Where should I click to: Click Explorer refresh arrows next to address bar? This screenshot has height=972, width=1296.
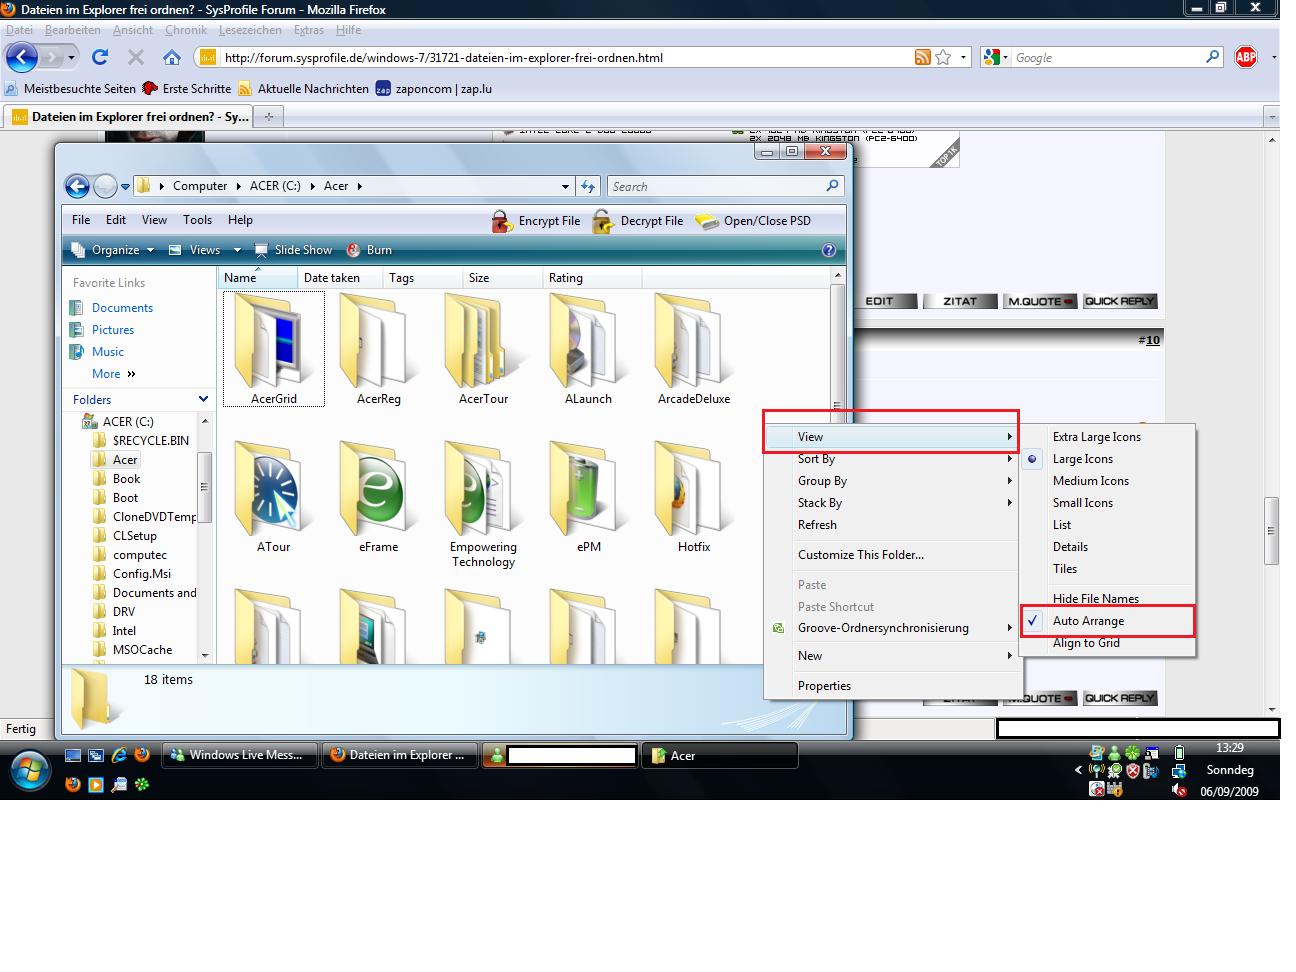click(x=588, y=186)
